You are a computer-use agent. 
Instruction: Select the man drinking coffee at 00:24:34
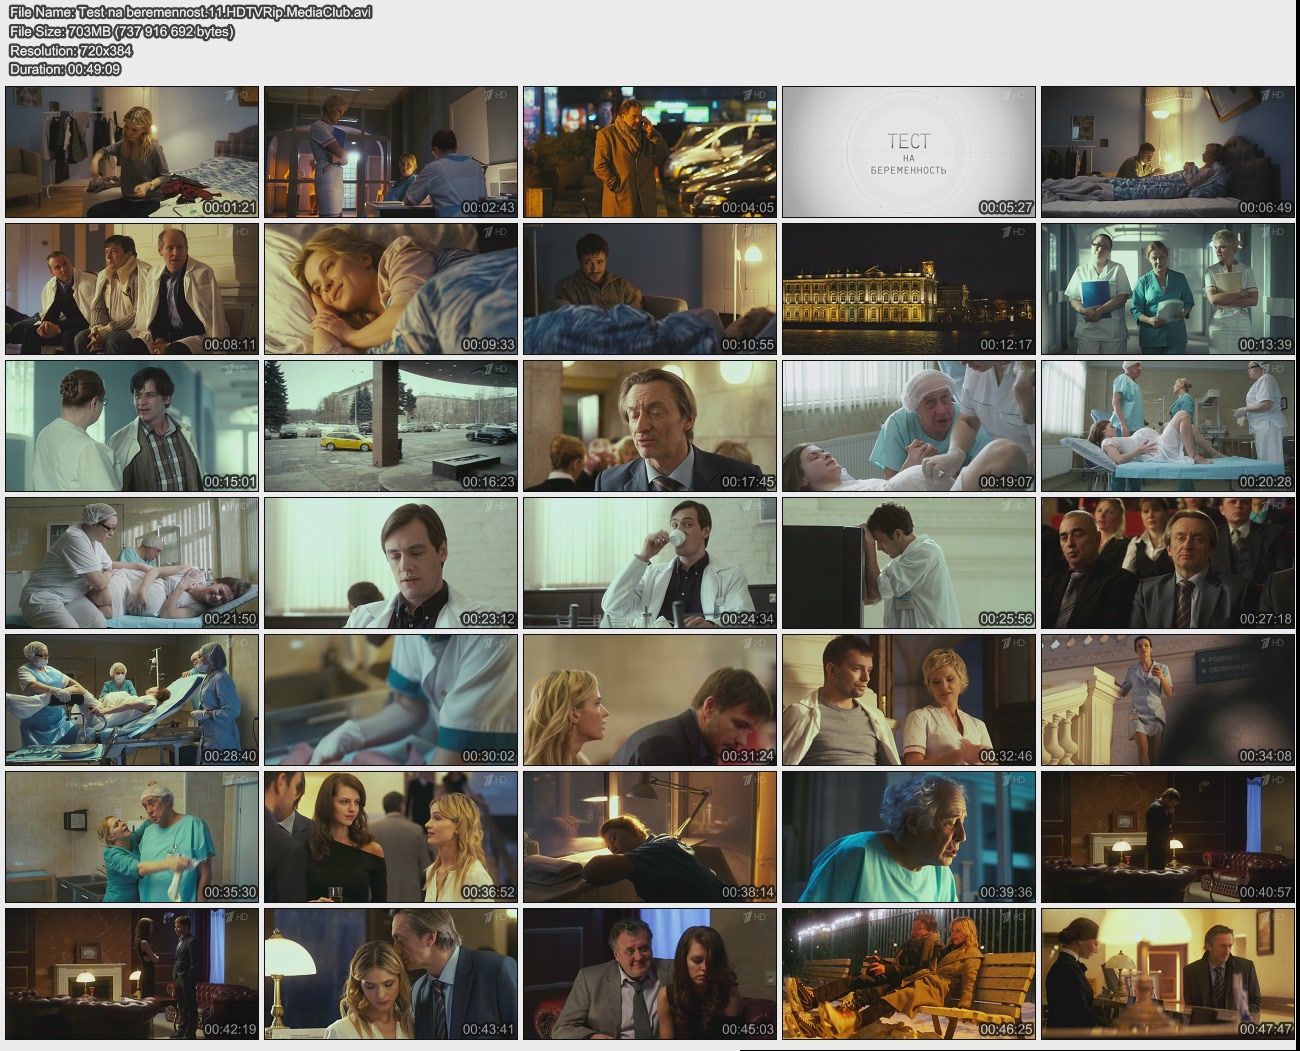[650, 563]
